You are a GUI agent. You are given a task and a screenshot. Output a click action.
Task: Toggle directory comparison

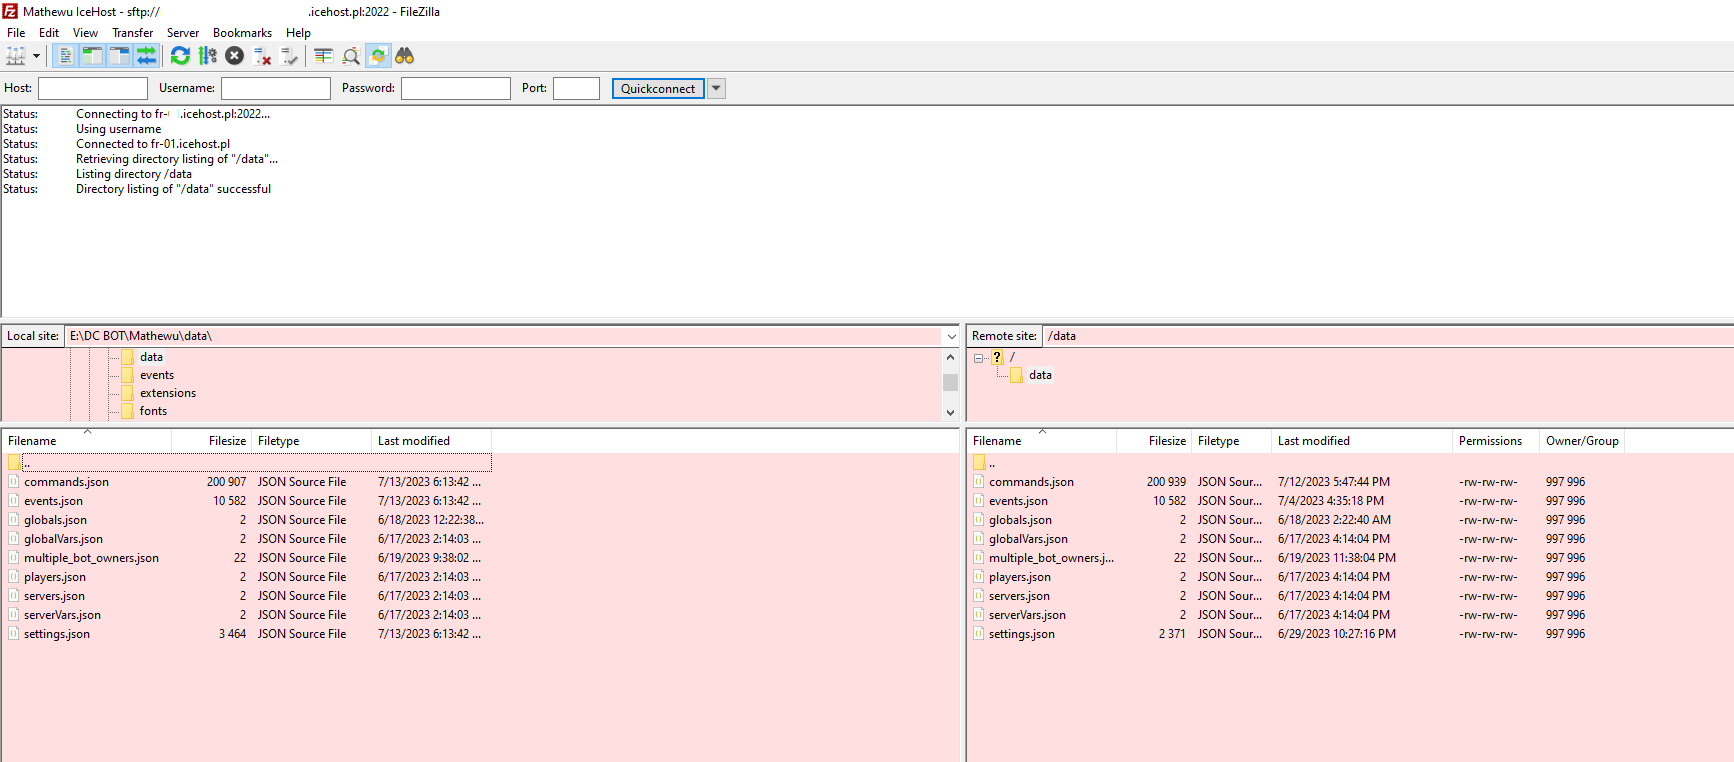tap(350, 56)
